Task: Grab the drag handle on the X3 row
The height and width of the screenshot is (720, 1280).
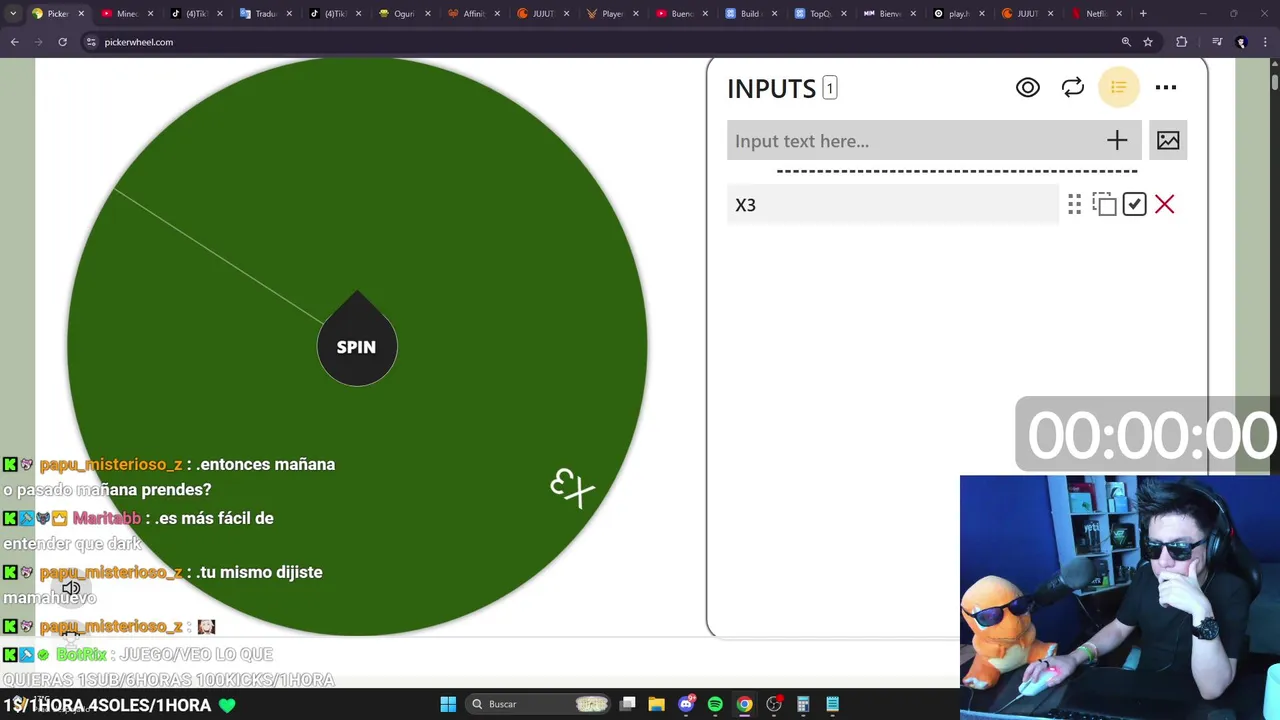Action: coord(1074,205)
